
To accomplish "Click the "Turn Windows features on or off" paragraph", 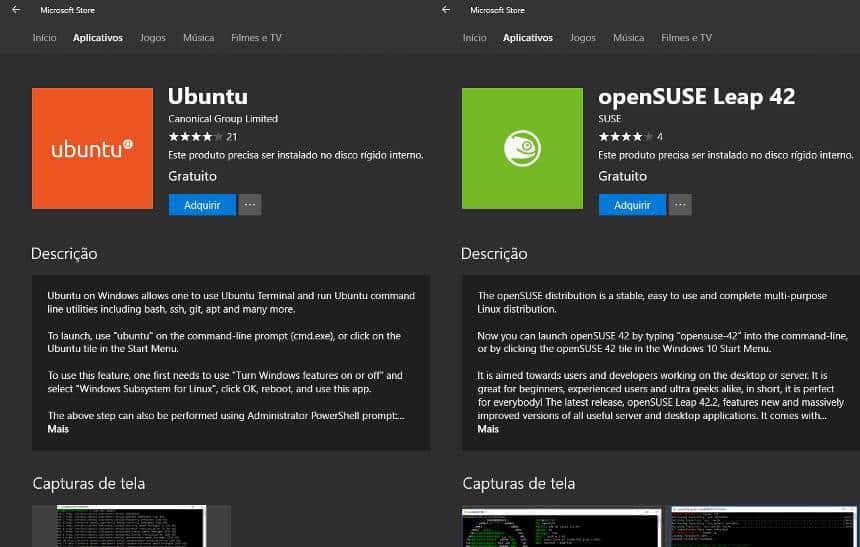I will point(225,382).
